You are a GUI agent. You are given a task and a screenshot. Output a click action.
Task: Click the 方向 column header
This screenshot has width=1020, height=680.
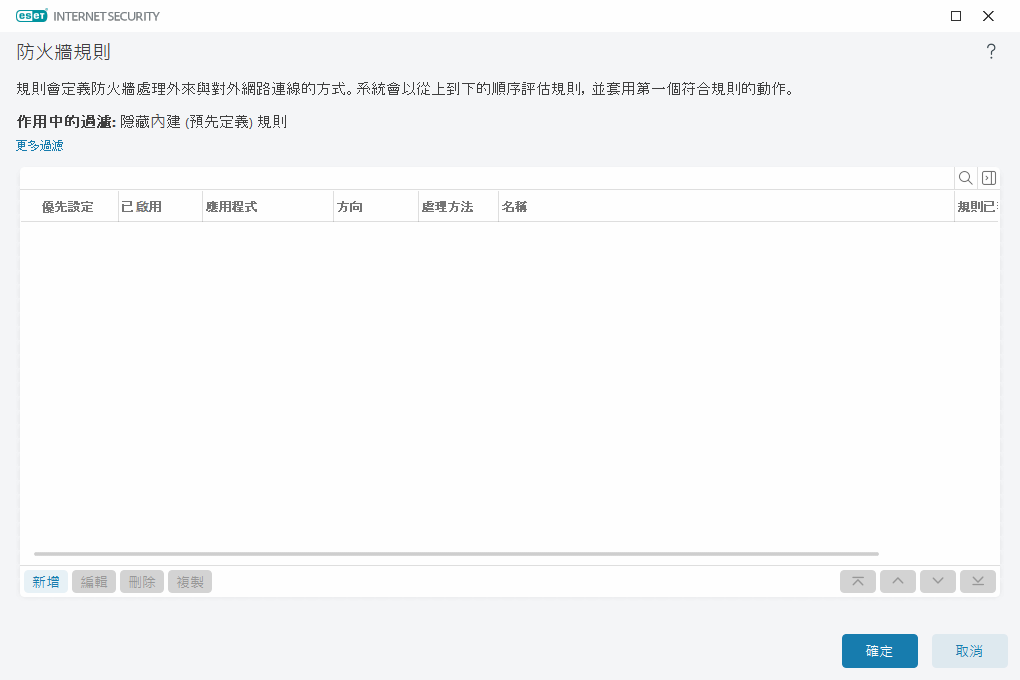click(x=352, y=206)
